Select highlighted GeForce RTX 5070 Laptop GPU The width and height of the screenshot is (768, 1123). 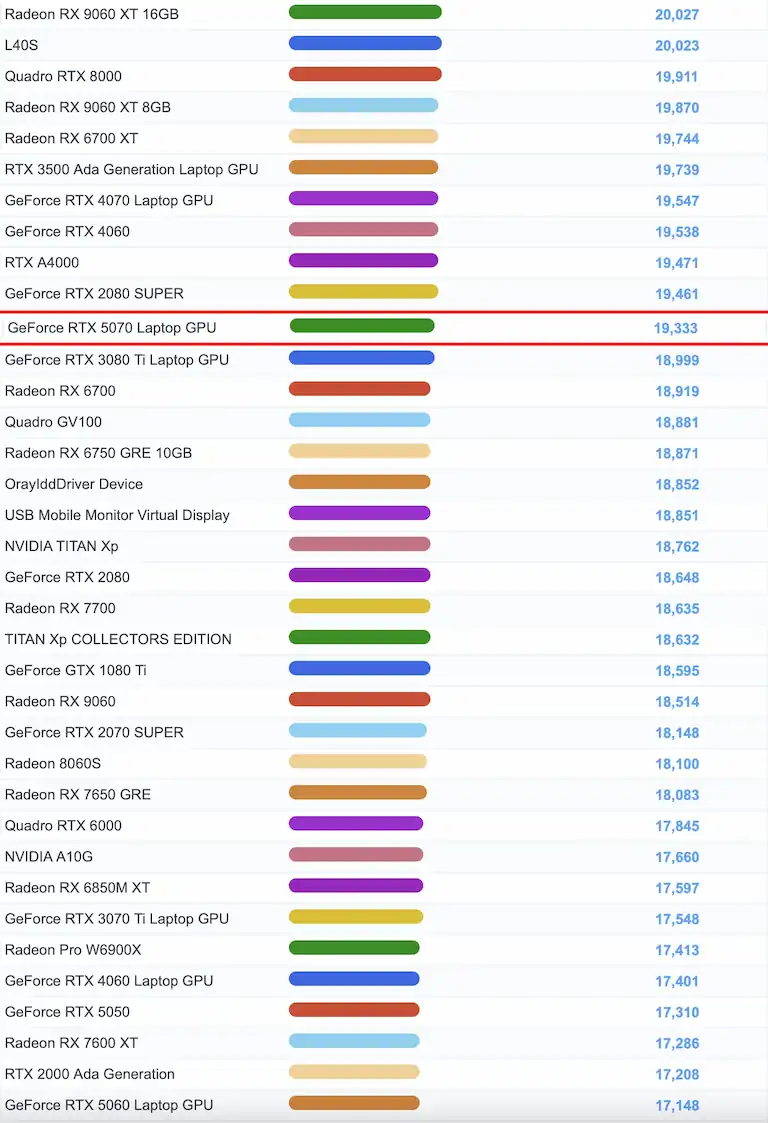click(112, 328)
